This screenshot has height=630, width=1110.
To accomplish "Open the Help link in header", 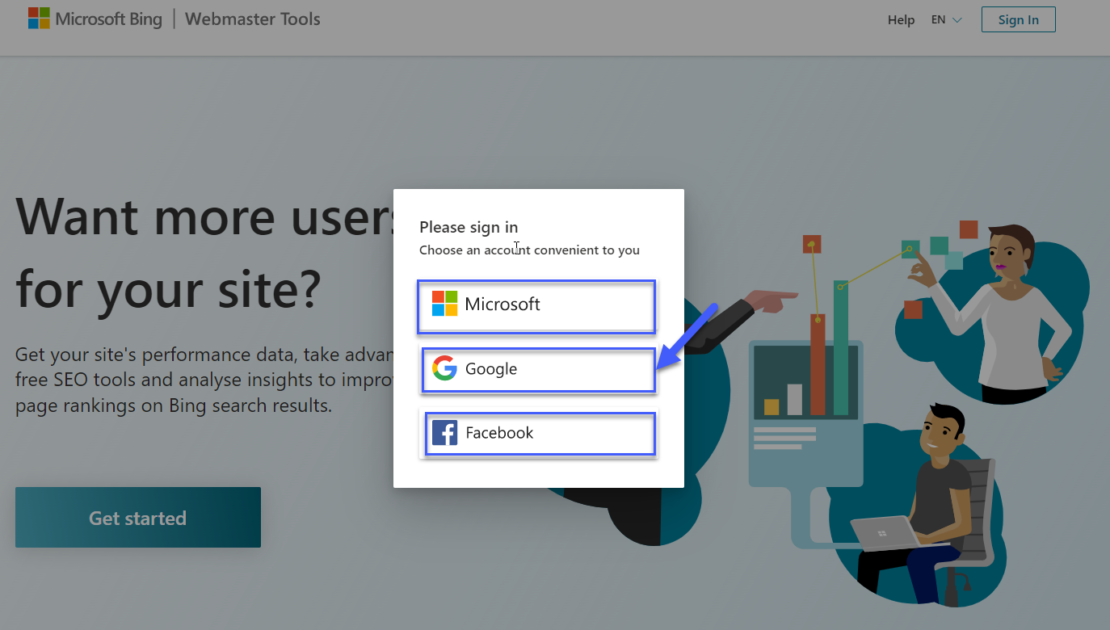I will coord(901,20).
